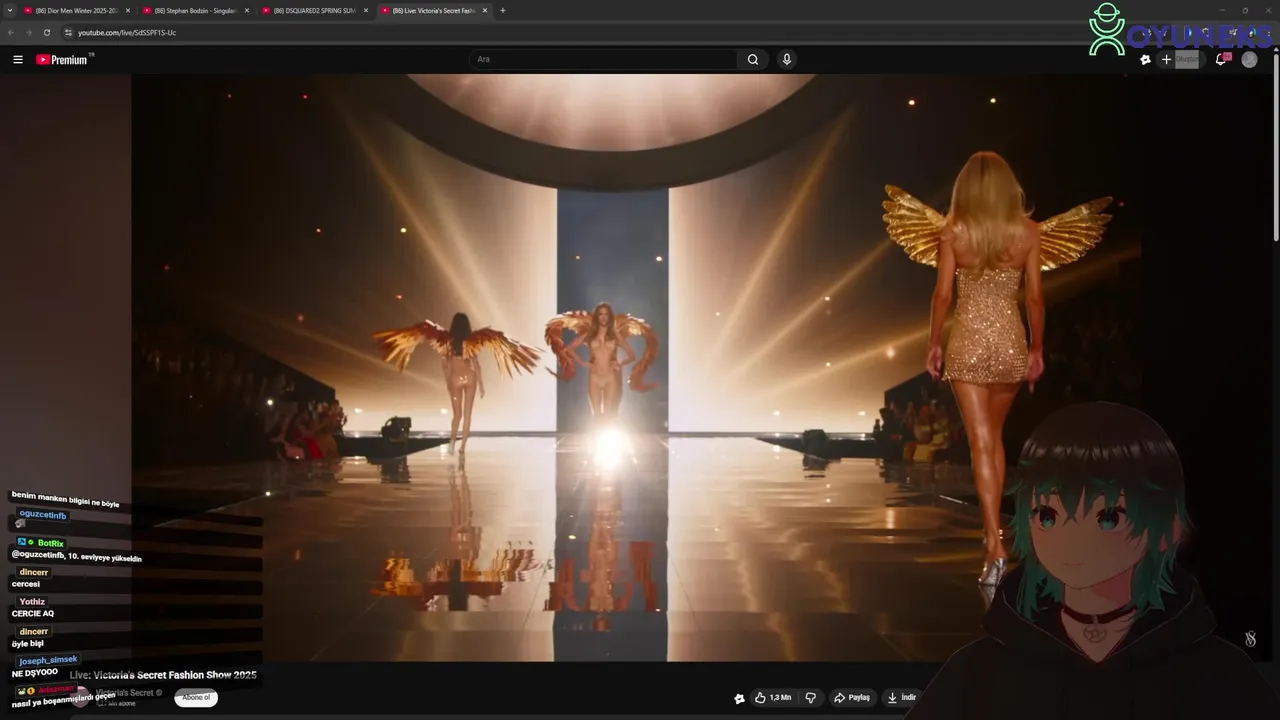Open a new browser tab

pos(503,11)
